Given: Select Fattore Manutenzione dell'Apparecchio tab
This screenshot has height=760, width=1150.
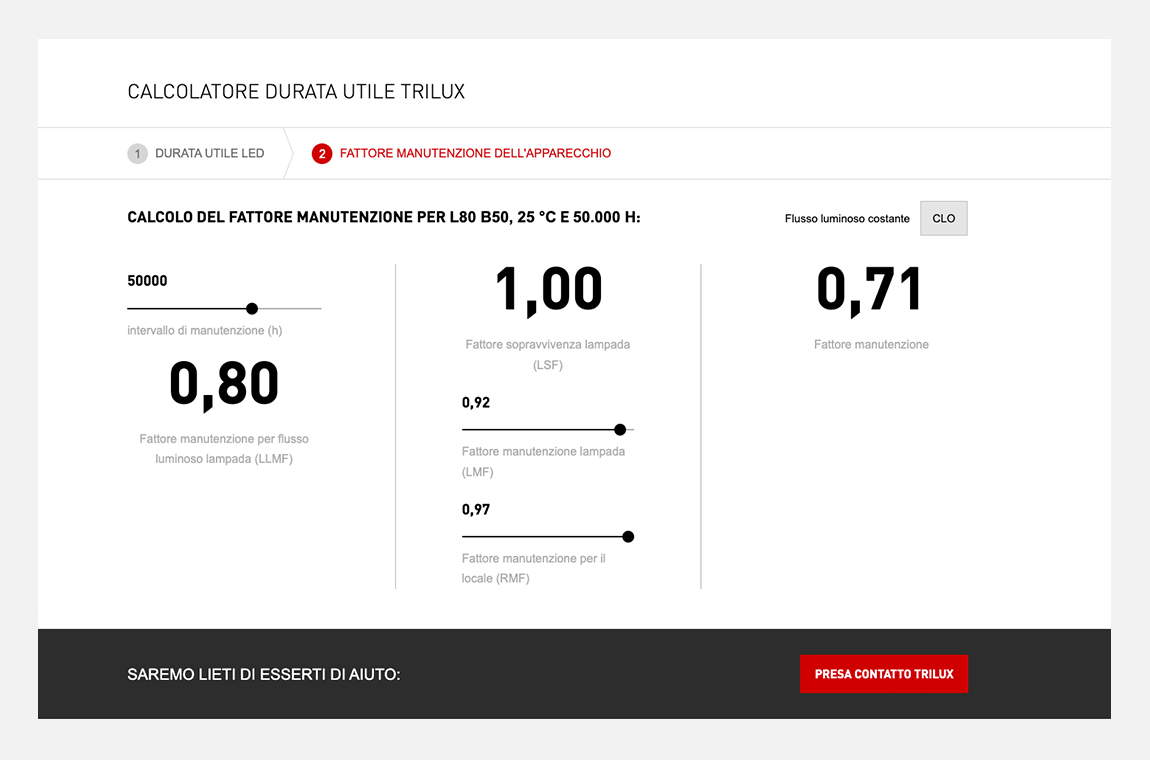Looking at the screenshot, I should click(462, 153).
